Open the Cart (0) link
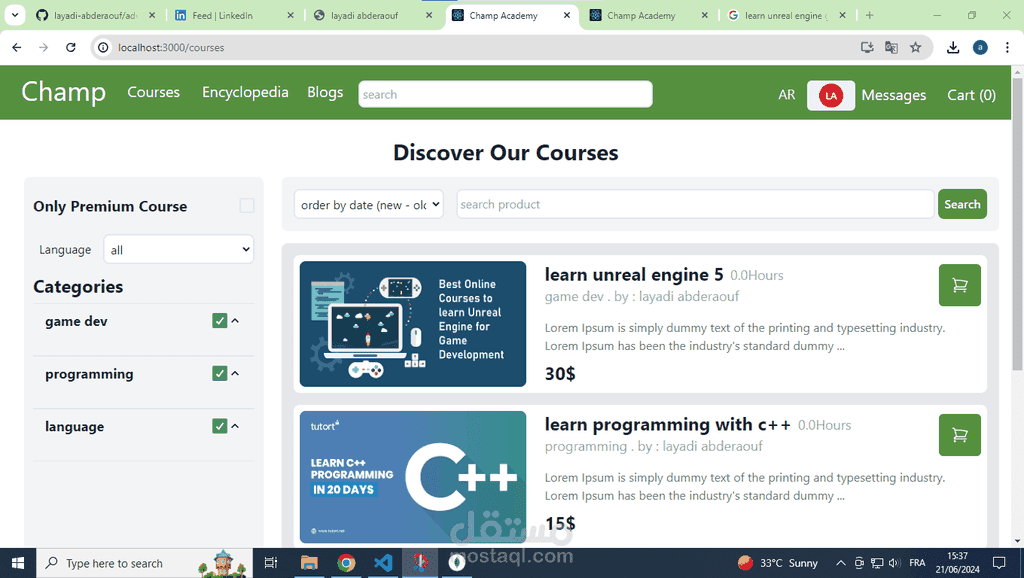1024x578 pixels. [971, 95]
